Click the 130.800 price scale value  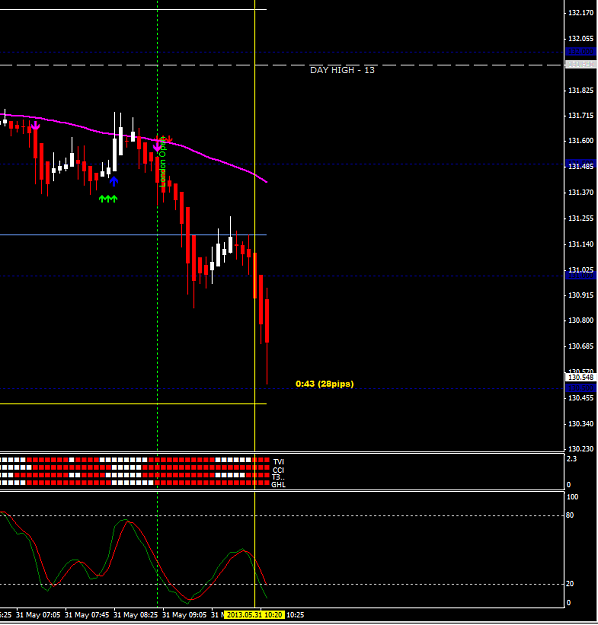pyautogui.click(x=581, y=320)
